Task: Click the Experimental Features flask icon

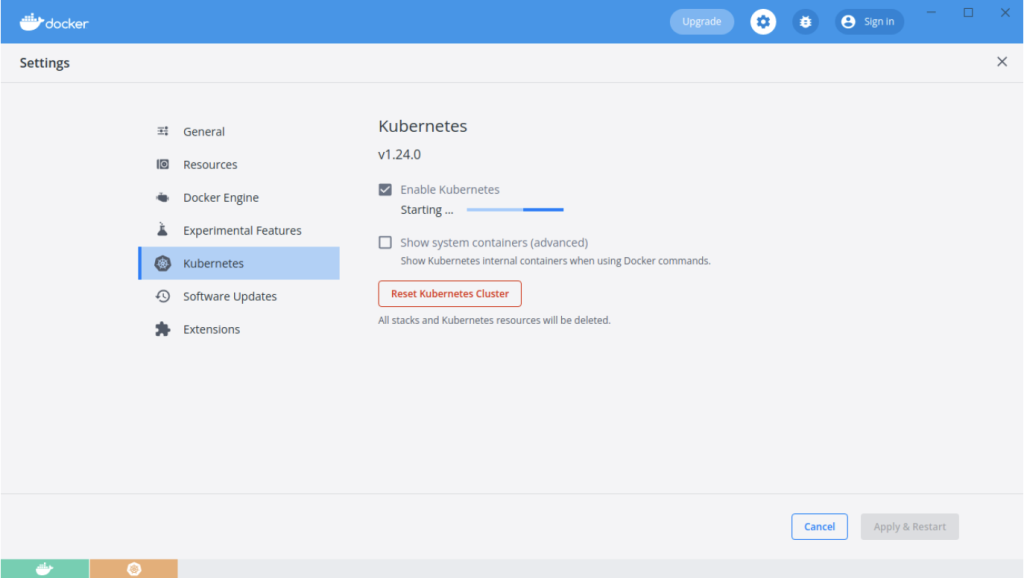Action: tap(163, 231)
